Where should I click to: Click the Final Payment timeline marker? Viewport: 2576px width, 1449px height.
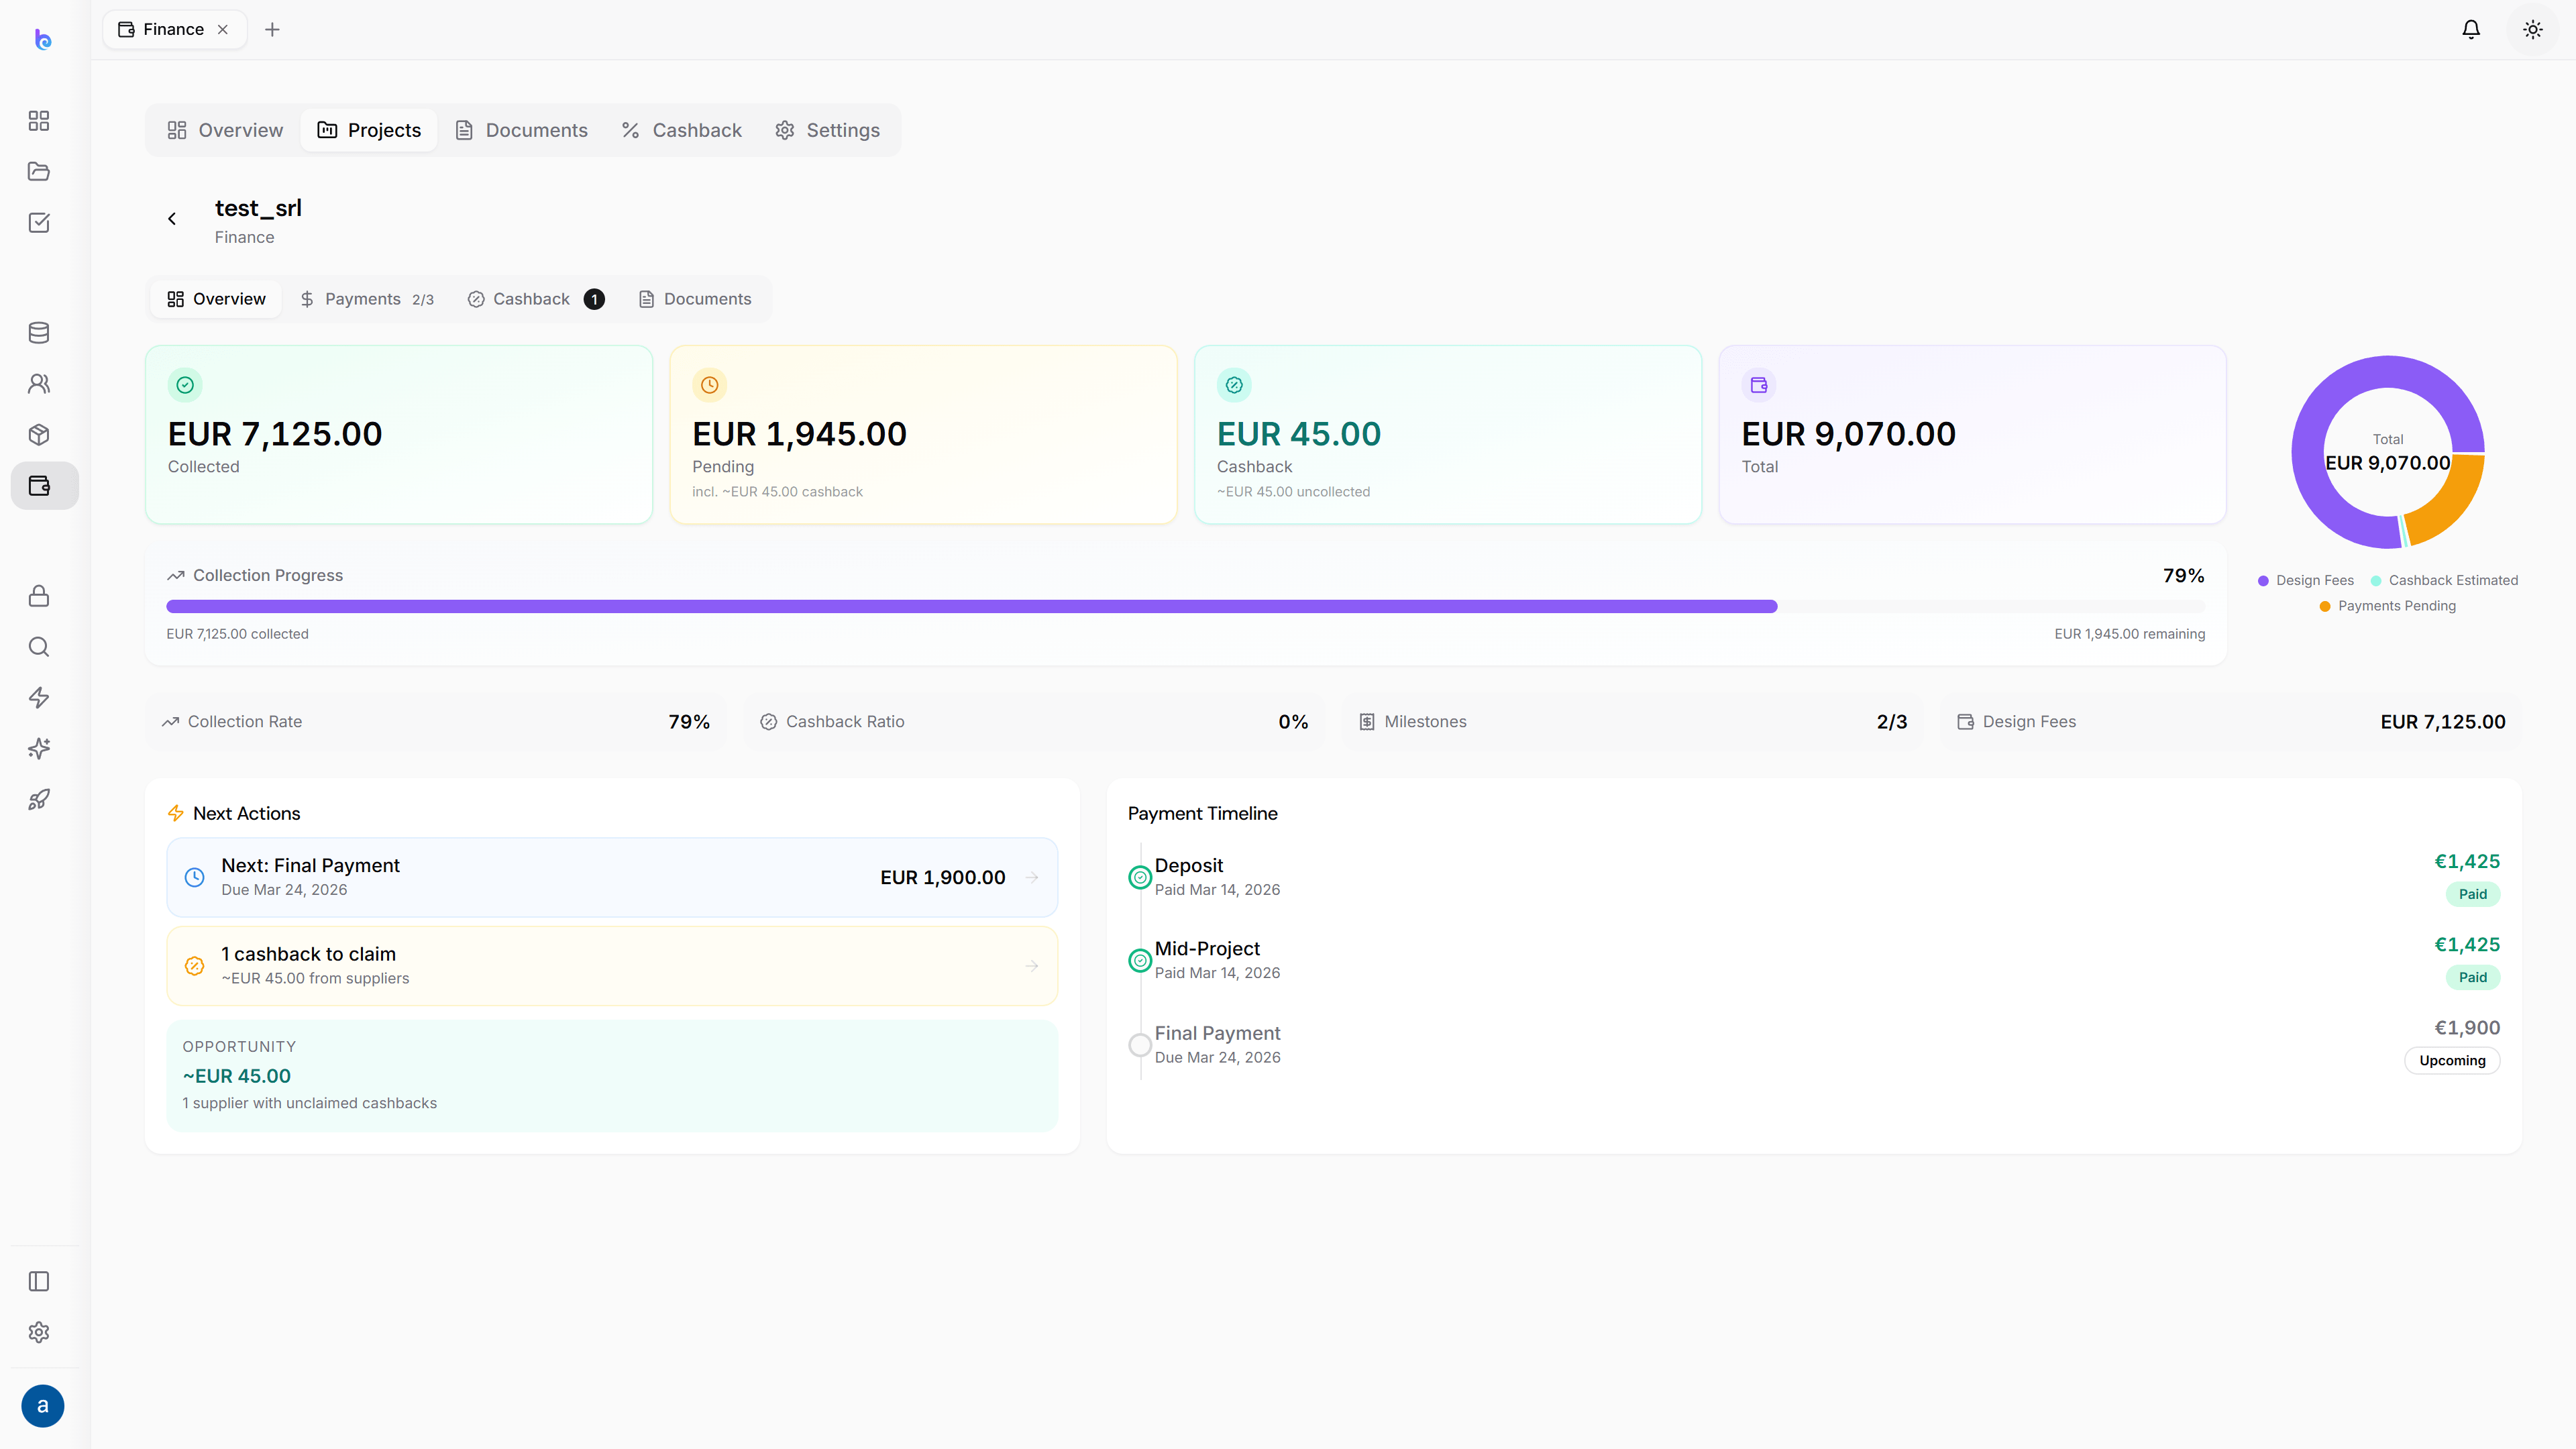pos(1140,1045)
